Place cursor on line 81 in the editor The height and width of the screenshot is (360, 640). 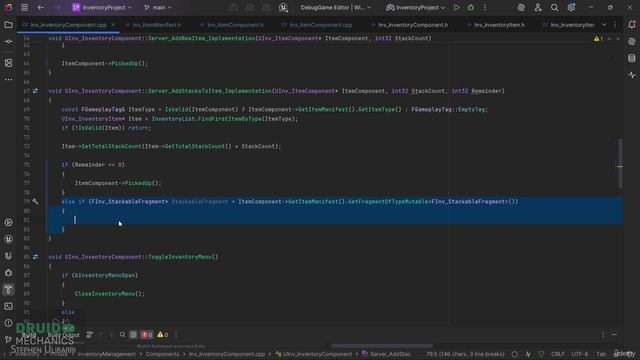pos(335,220)
